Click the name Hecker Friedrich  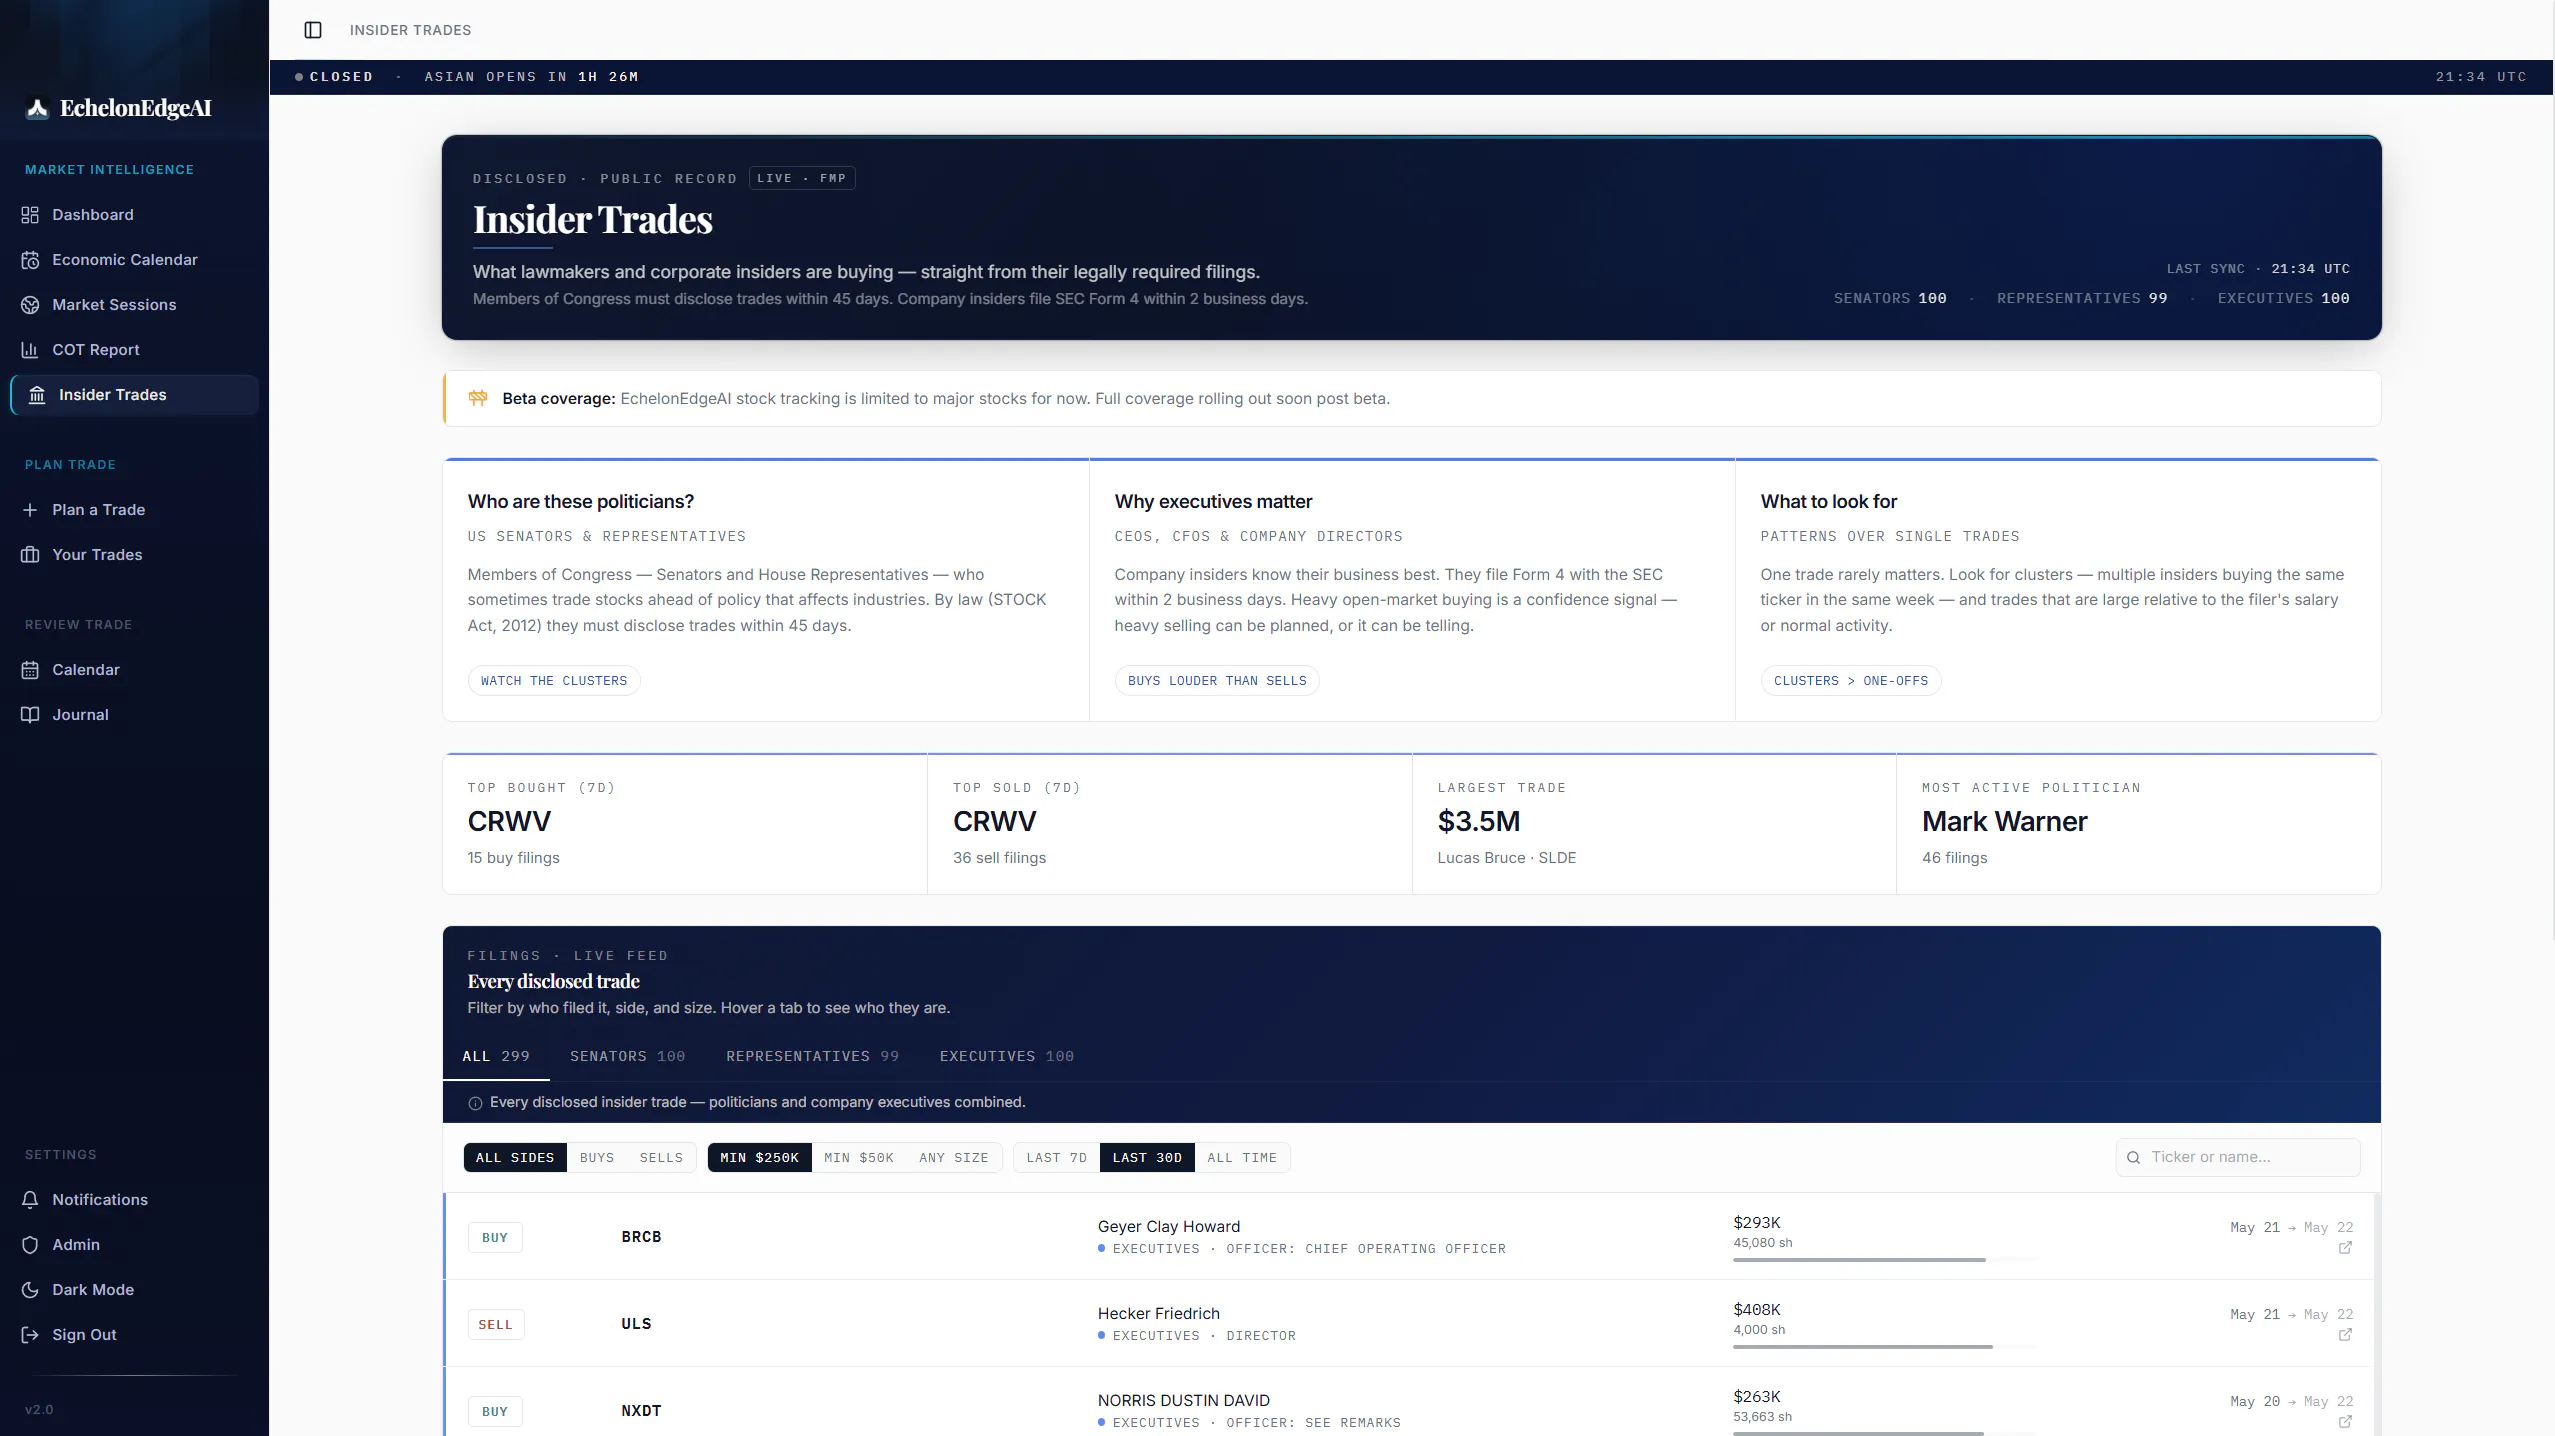point(1159,1314)
